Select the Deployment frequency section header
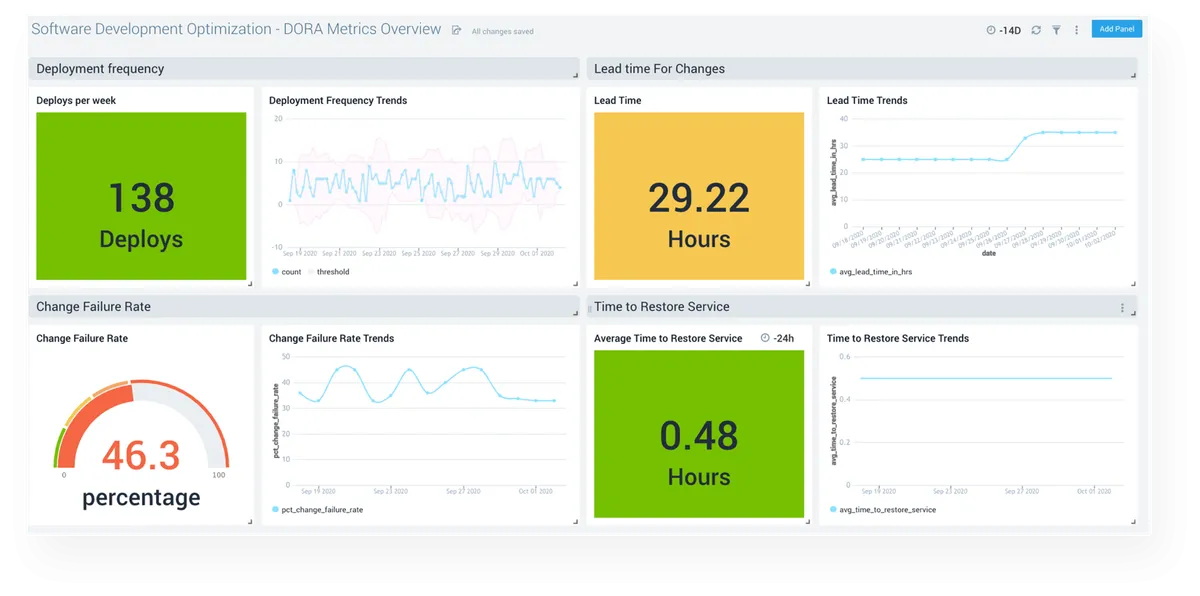The height and width of the screenshot is (596, 1200). click(304, 69)
